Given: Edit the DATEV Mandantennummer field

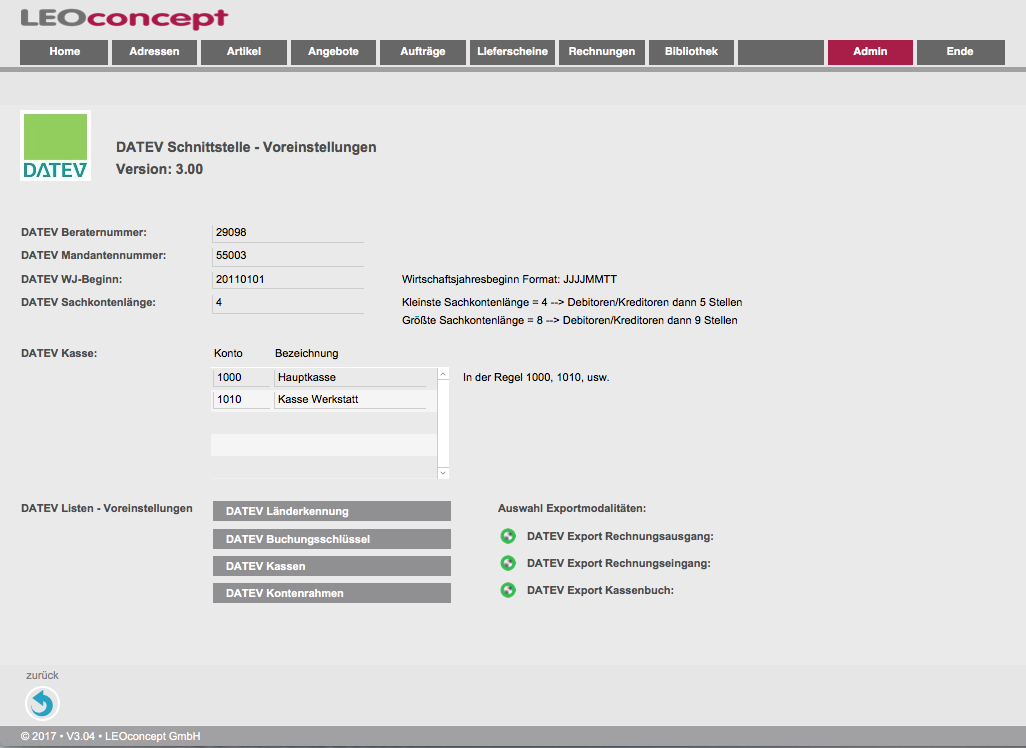Looking at the screenshot, I should click(x=288, y=256).
